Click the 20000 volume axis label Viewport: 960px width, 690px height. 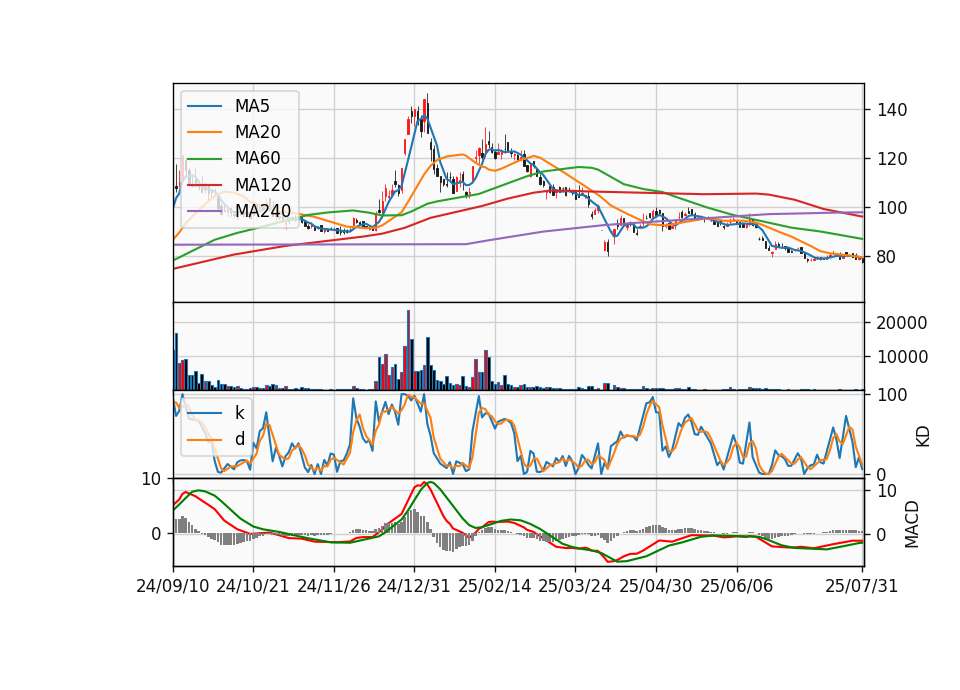pos(901,323)
